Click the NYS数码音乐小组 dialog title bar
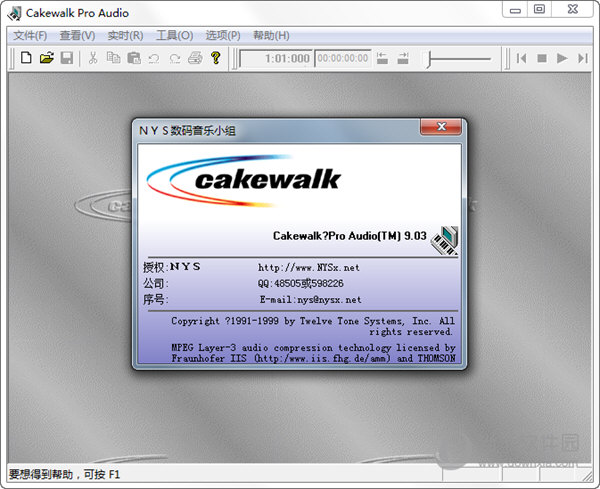600x489 pixels. pos(276,130)
